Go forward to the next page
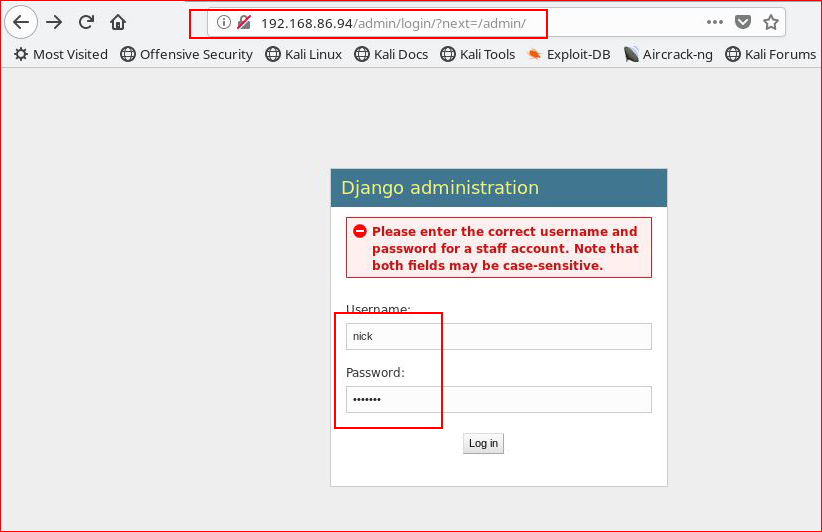This screenshot has height=532, width=822. [x=54, y=23]
